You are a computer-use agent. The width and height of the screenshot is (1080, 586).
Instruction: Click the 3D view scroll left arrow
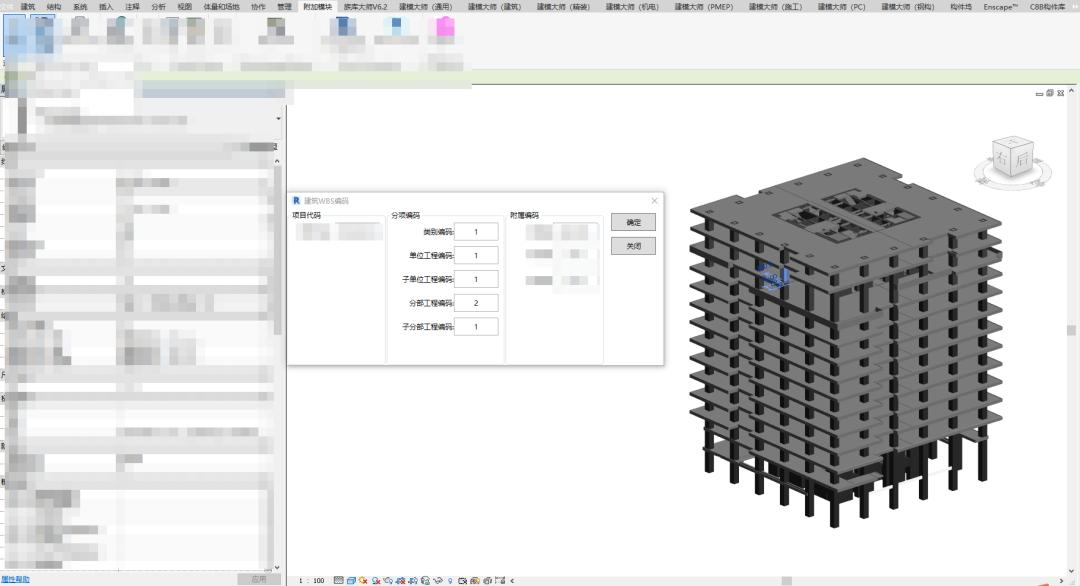(512, 580)
